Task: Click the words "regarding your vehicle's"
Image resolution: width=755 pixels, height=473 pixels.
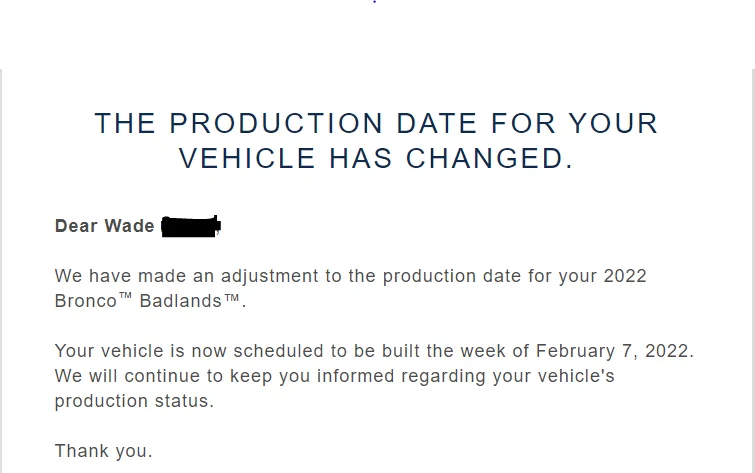Action: [508, 376]
